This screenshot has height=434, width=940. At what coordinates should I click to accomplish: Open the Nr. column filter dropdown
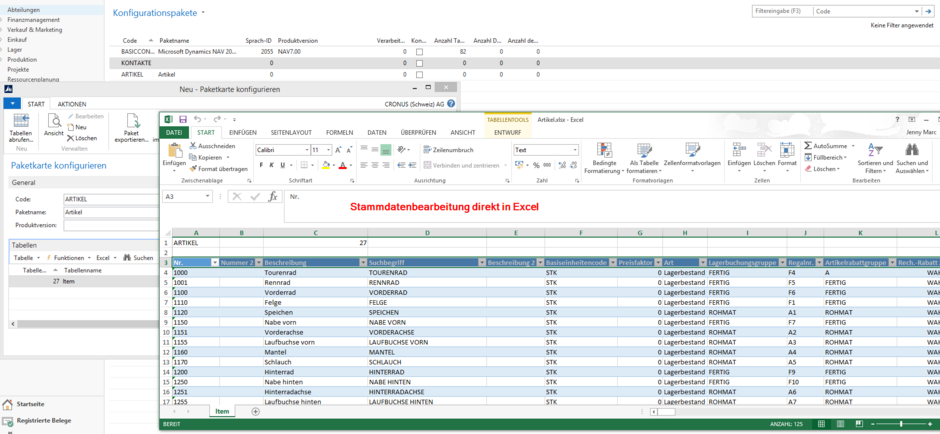point(215,263)
